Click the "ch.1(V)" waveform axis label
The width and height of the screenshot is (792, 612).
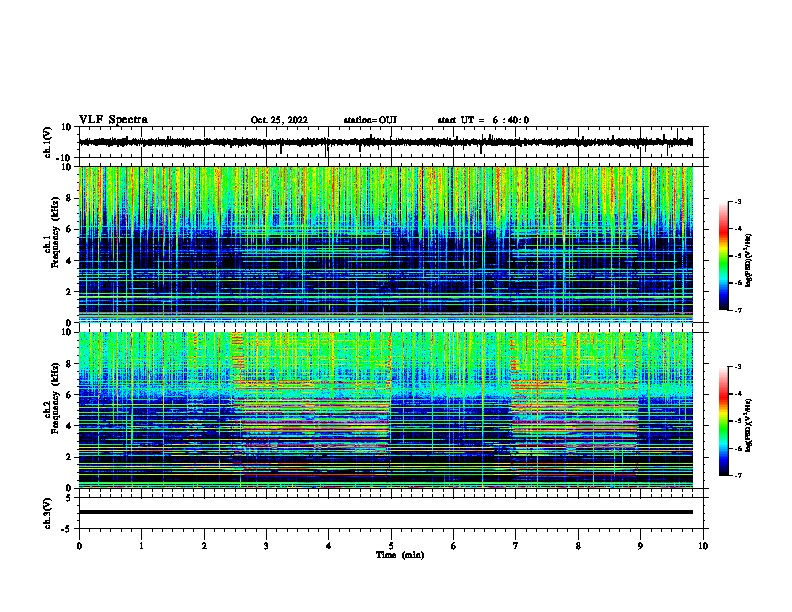click(x=48, y=142)
